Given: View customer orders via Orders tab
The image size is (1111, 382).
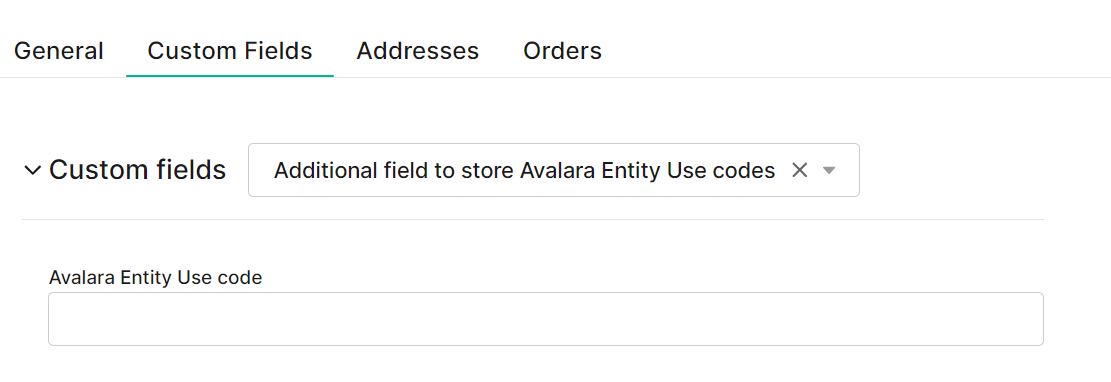Looking at the screenshot, I should click(x=563, y=51).
